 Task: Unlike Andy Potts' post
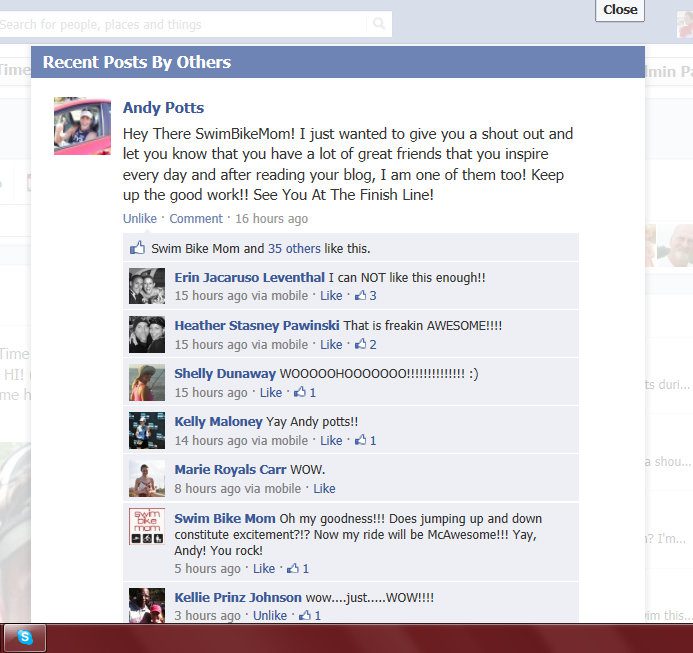tap(140, 218)
